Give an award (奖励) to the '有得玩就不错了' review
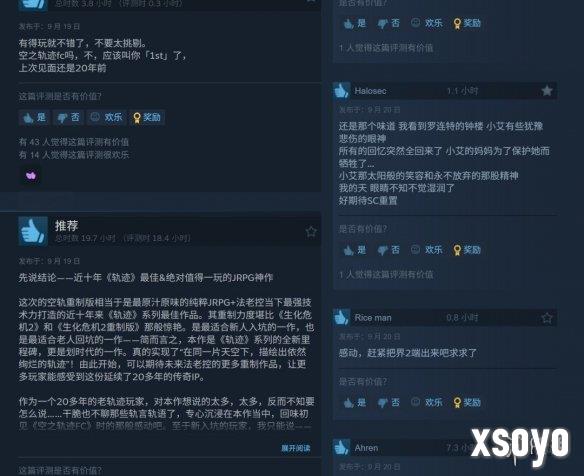 coord(147,118)
